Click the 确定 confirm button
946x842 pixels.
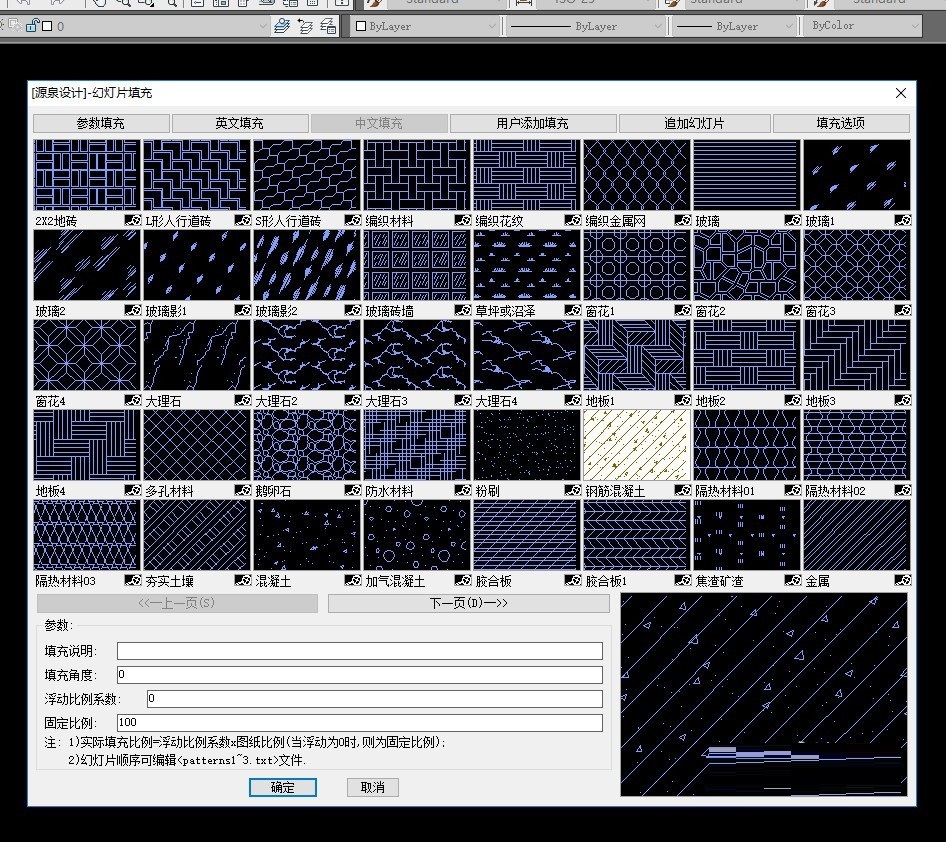coord(282,787)
